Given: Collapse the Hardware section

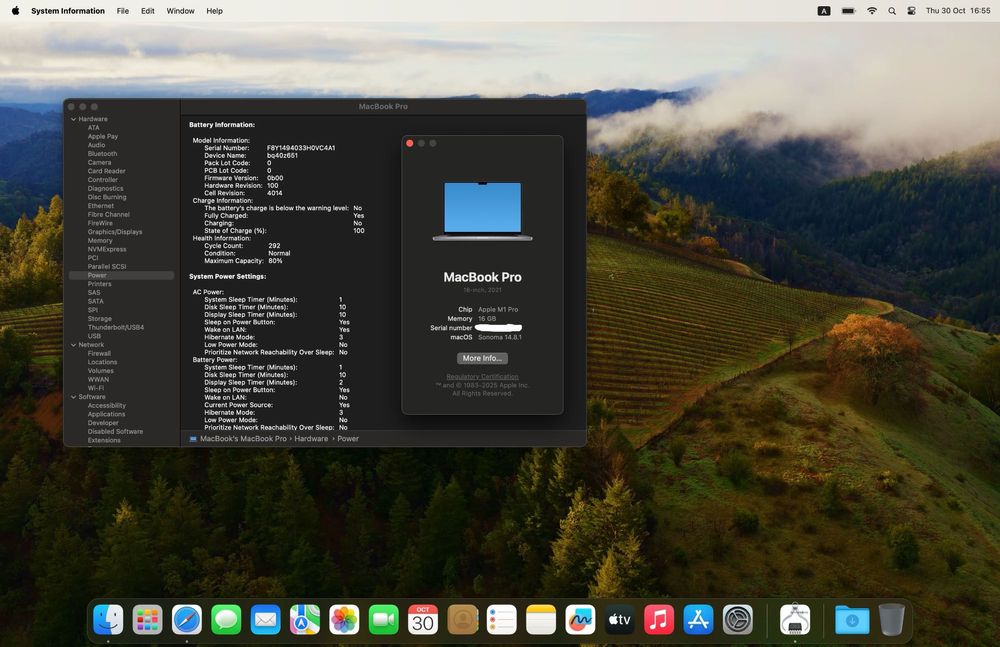Looking at the screenshot, I should 73,119.
